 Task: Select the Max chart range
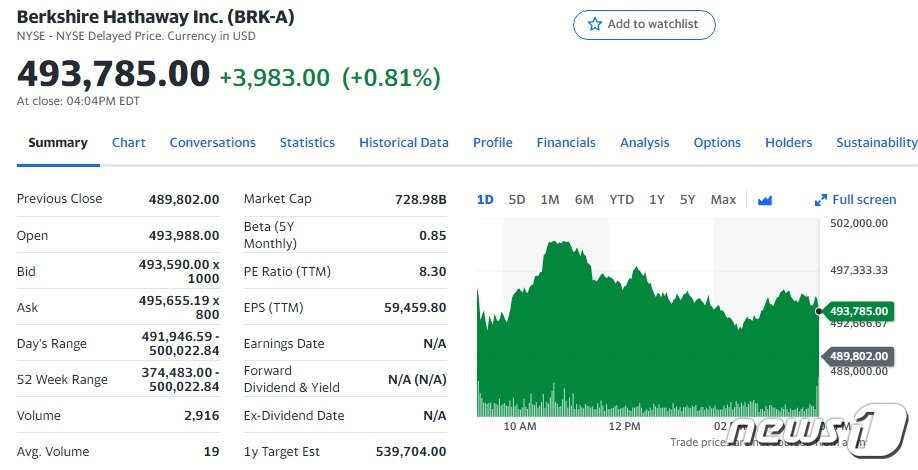[723, 200]
